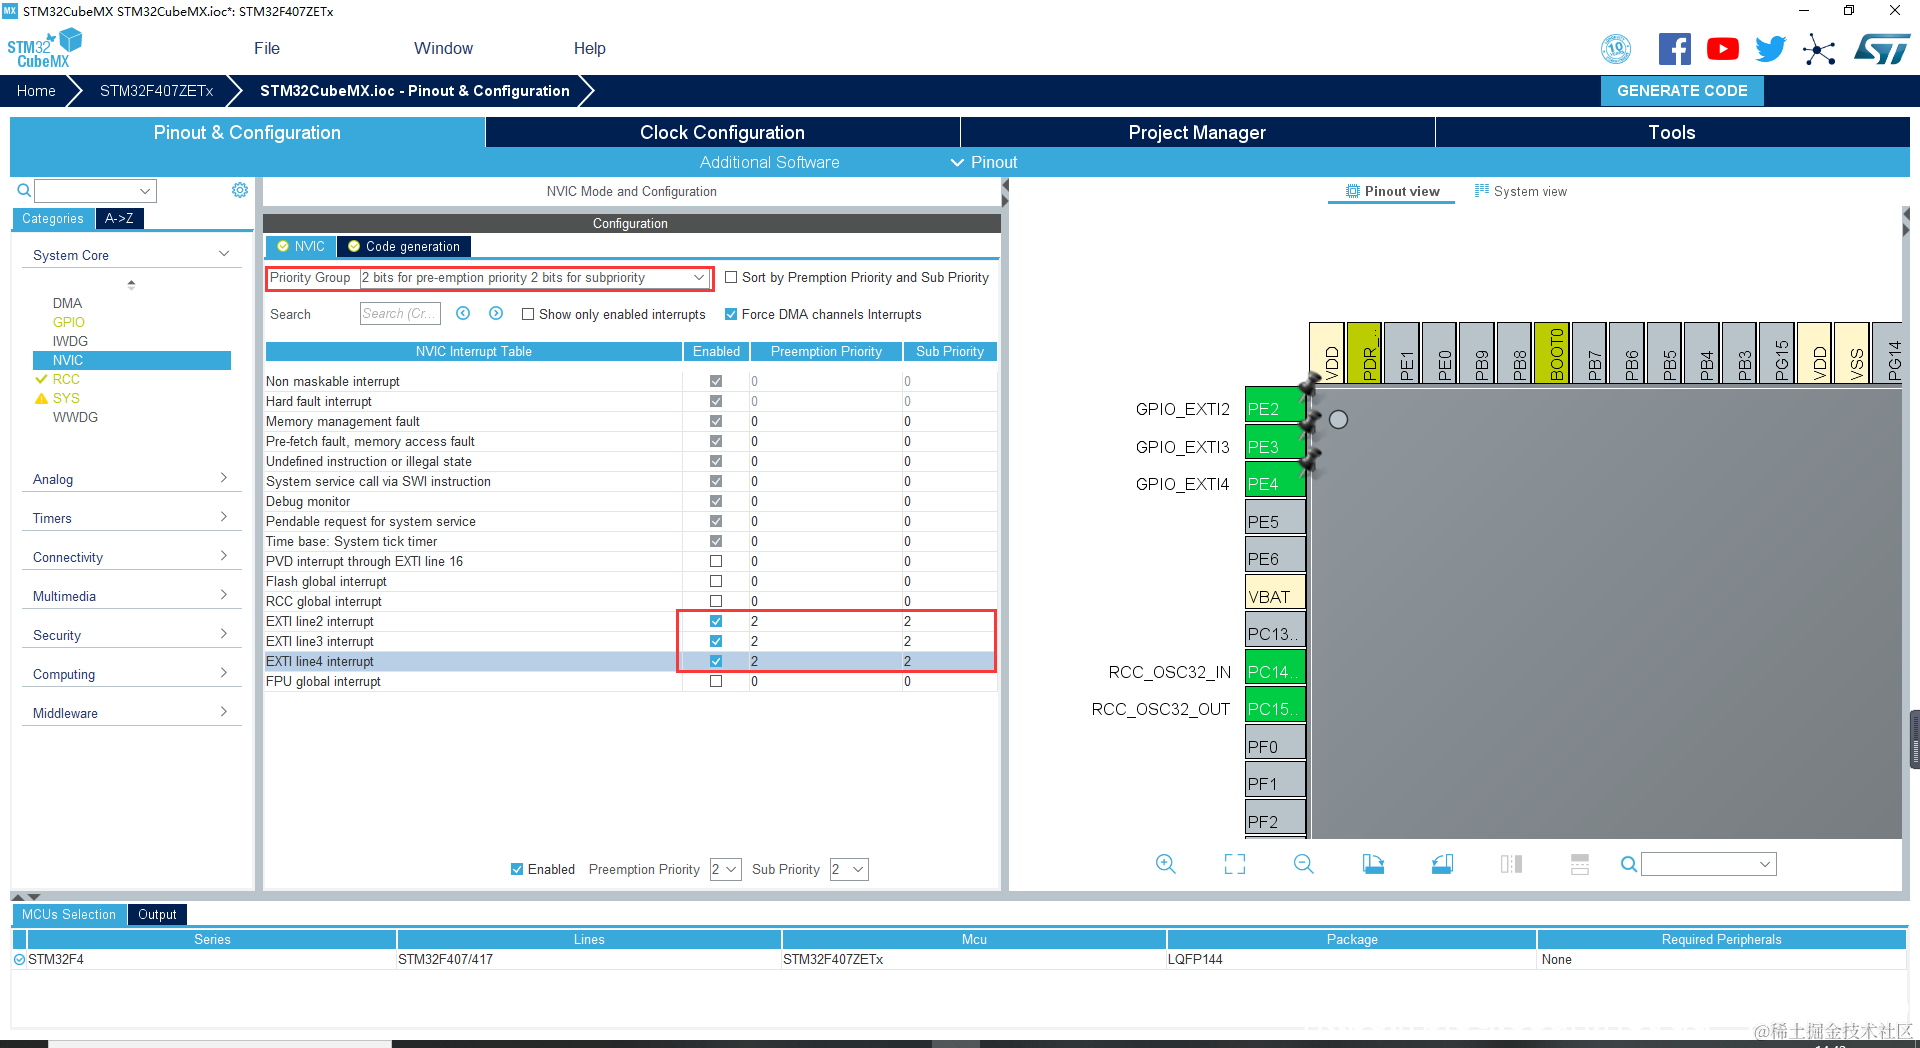Rotate chip clockwise icon
Viewport: 1920px width, 1048px height.
1373,864
